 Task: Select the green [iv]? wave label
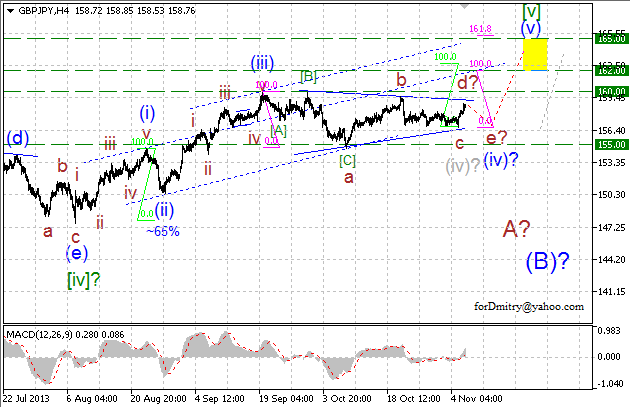[84, 280]
